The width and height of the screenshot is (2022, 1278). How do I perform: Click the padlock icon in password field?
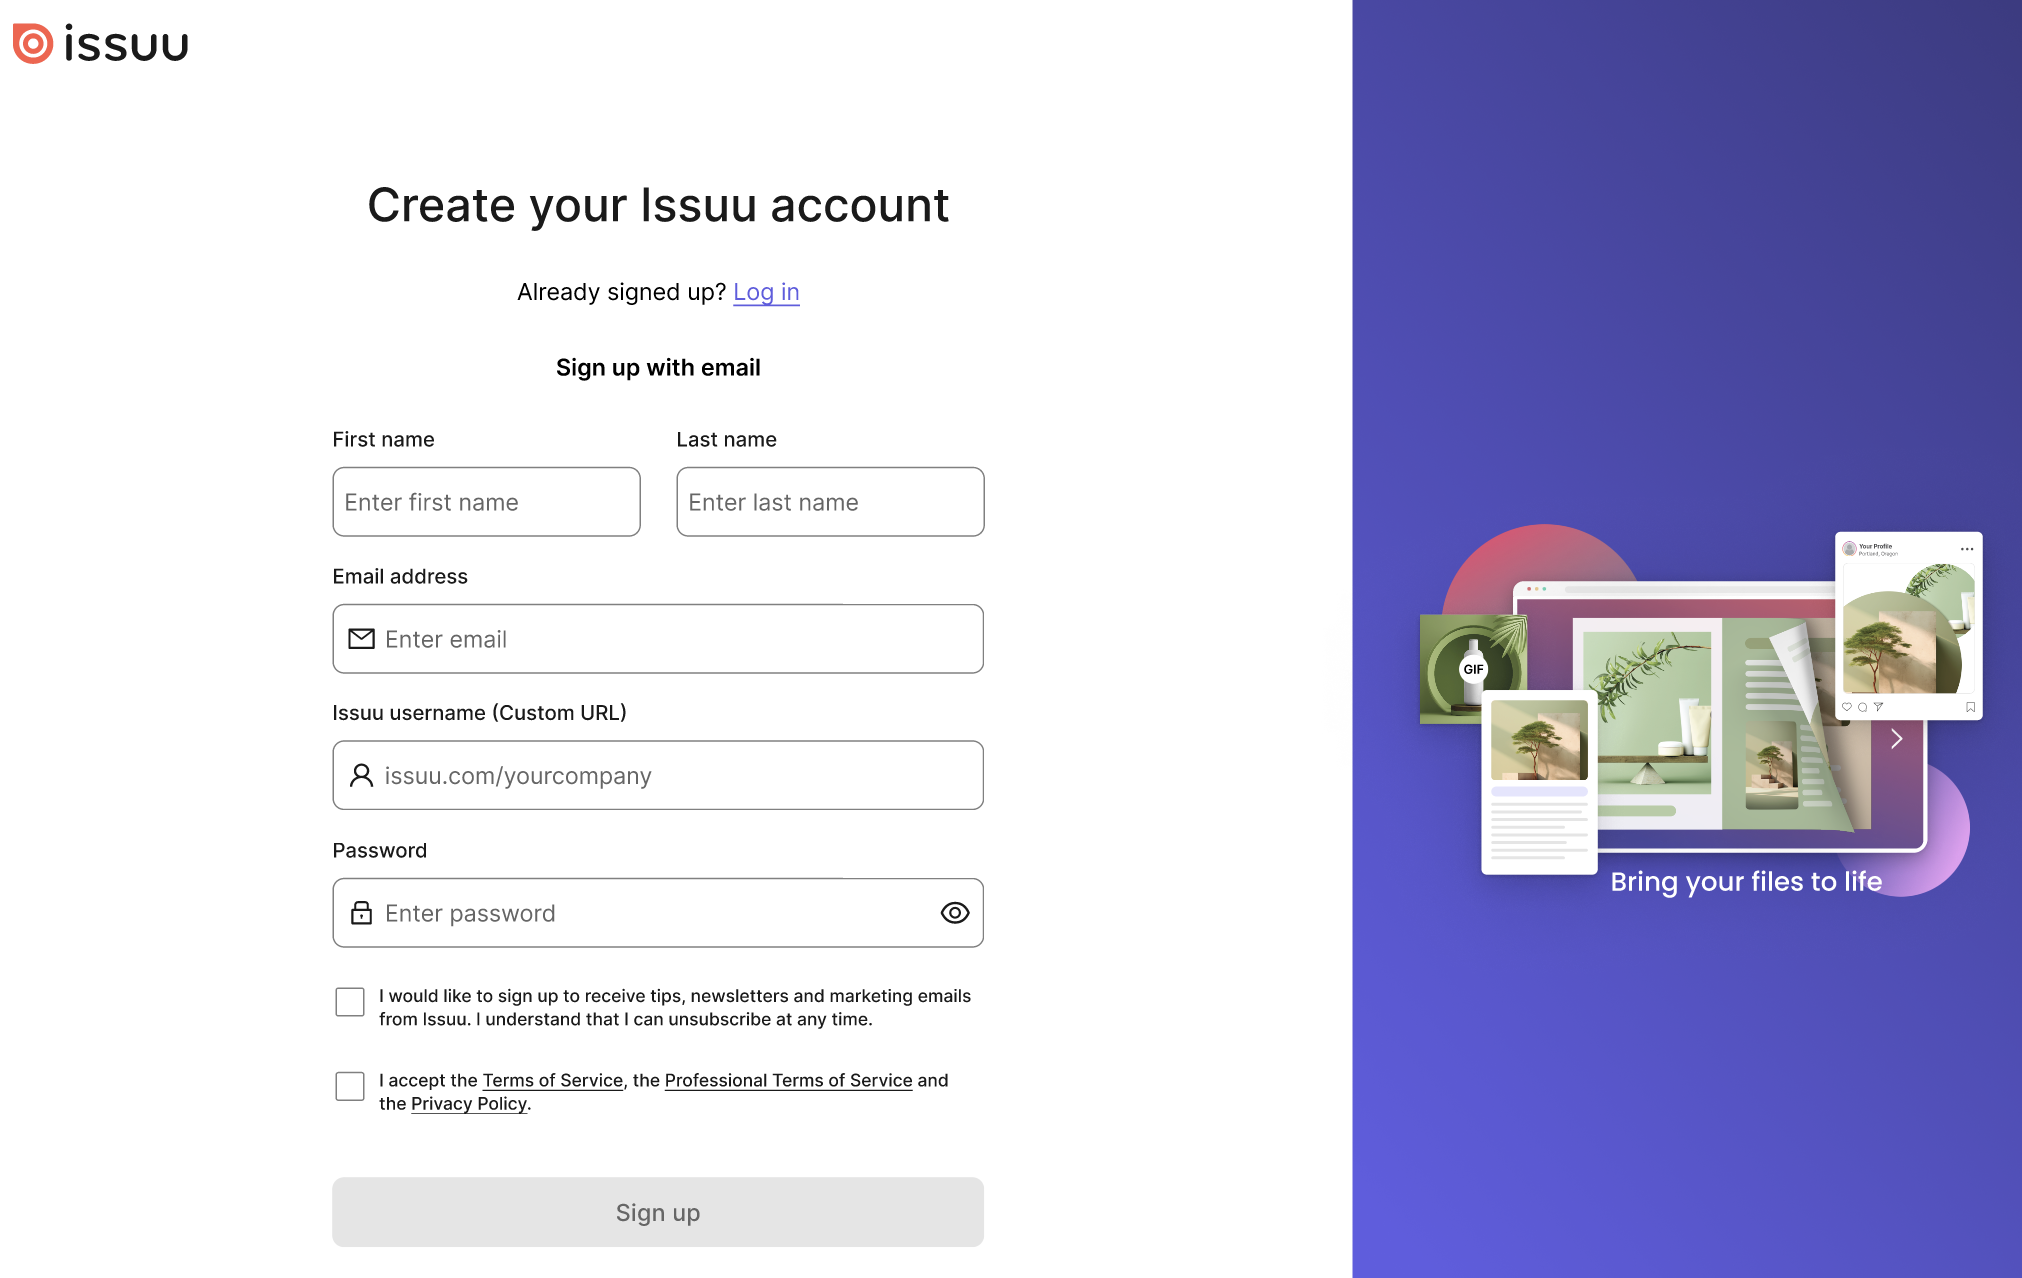point(361,913)
